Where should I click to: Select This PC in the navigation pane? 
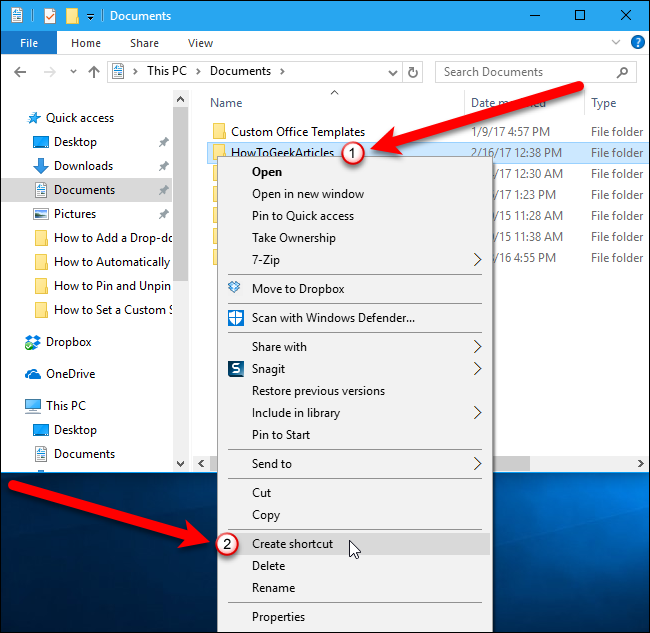pyautogui.click(x=66, y=406)
